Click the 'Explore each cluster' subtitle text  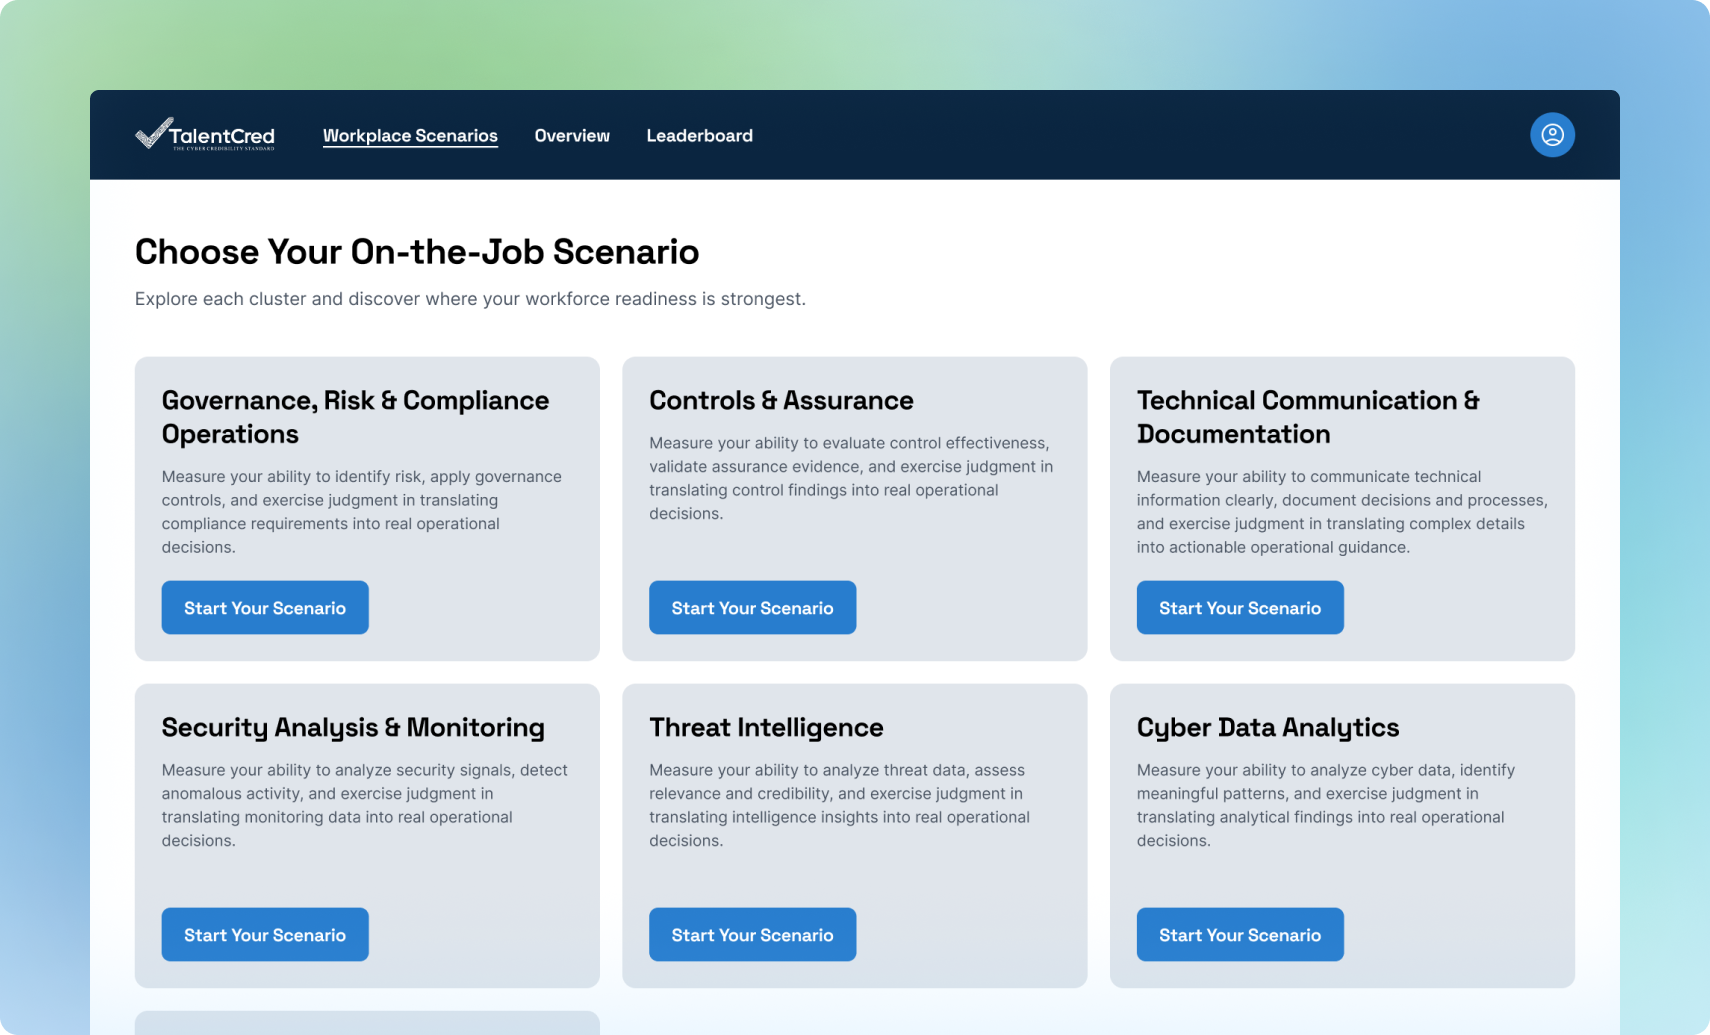[470, 299]
